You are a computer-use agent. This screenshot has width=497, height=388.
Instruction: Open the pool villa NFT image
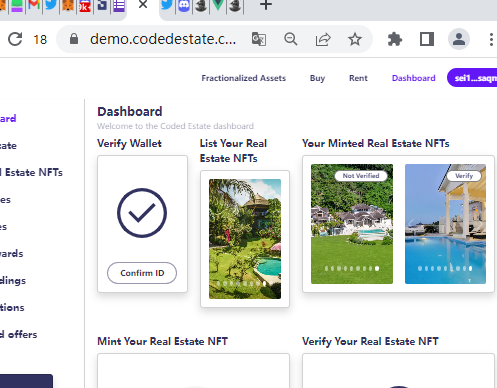click(x=445, y=224)
